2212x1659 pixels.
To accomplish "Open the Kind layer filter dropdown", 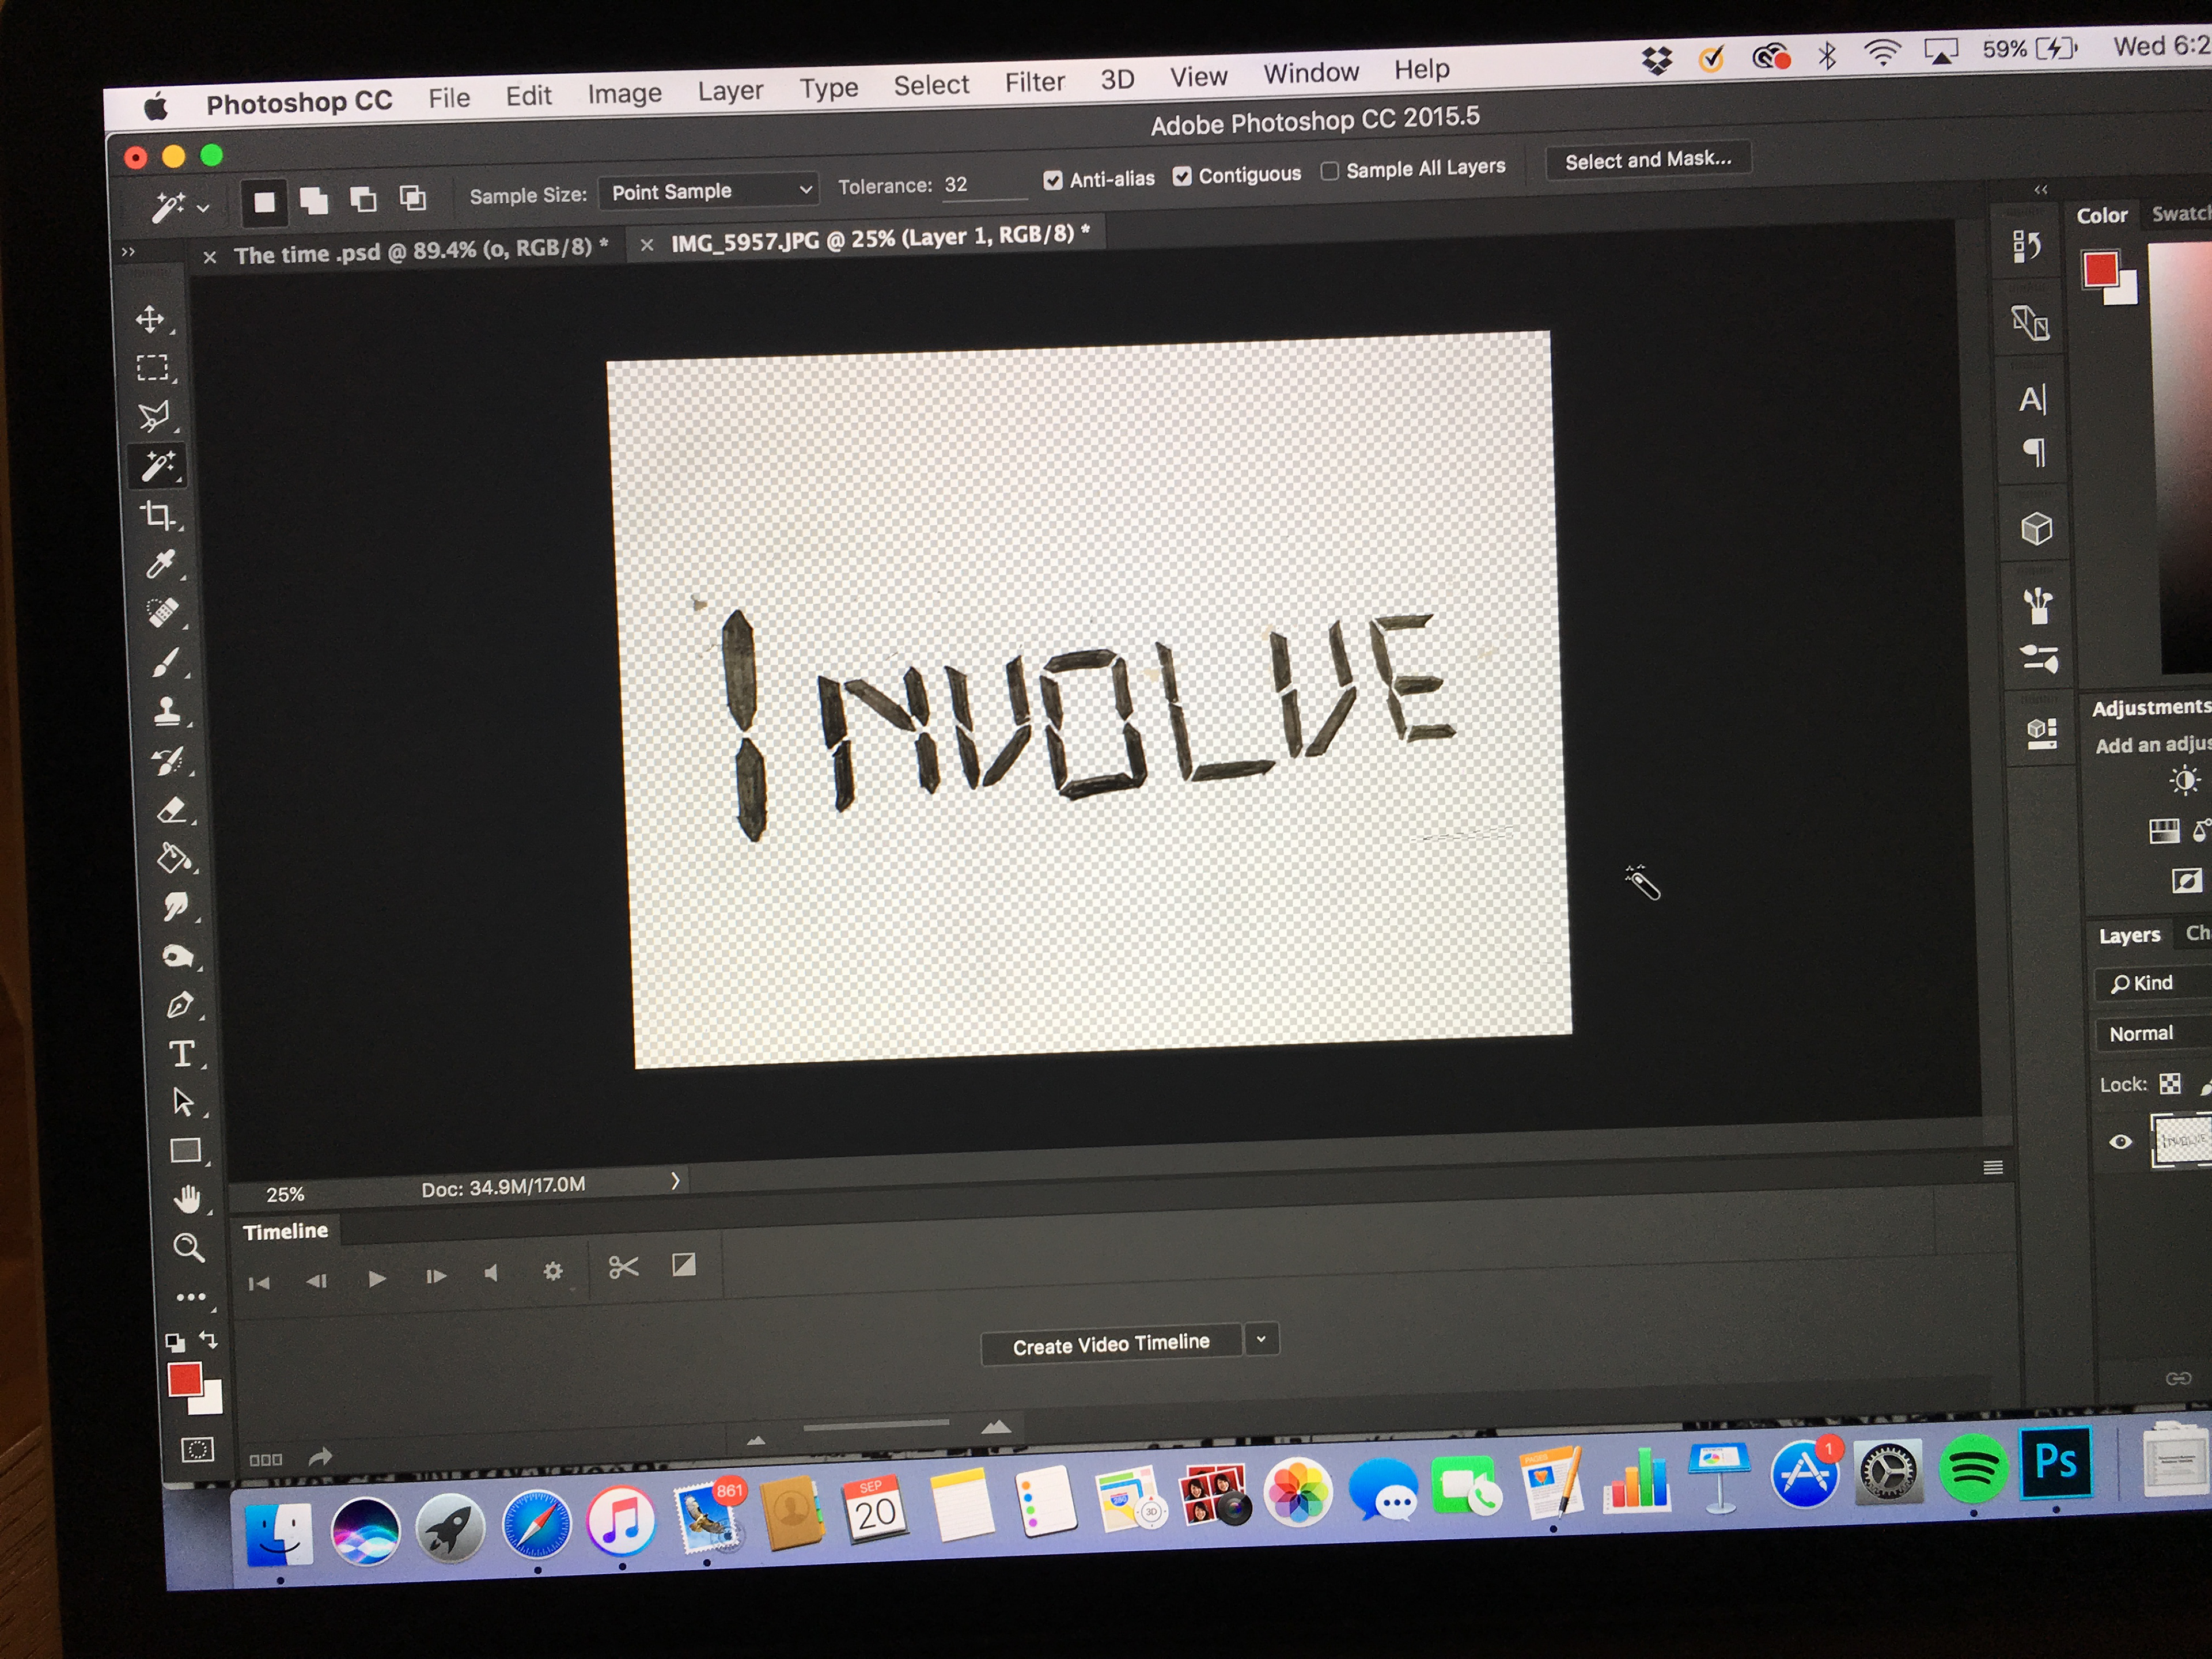I will tap(2153, 983).
